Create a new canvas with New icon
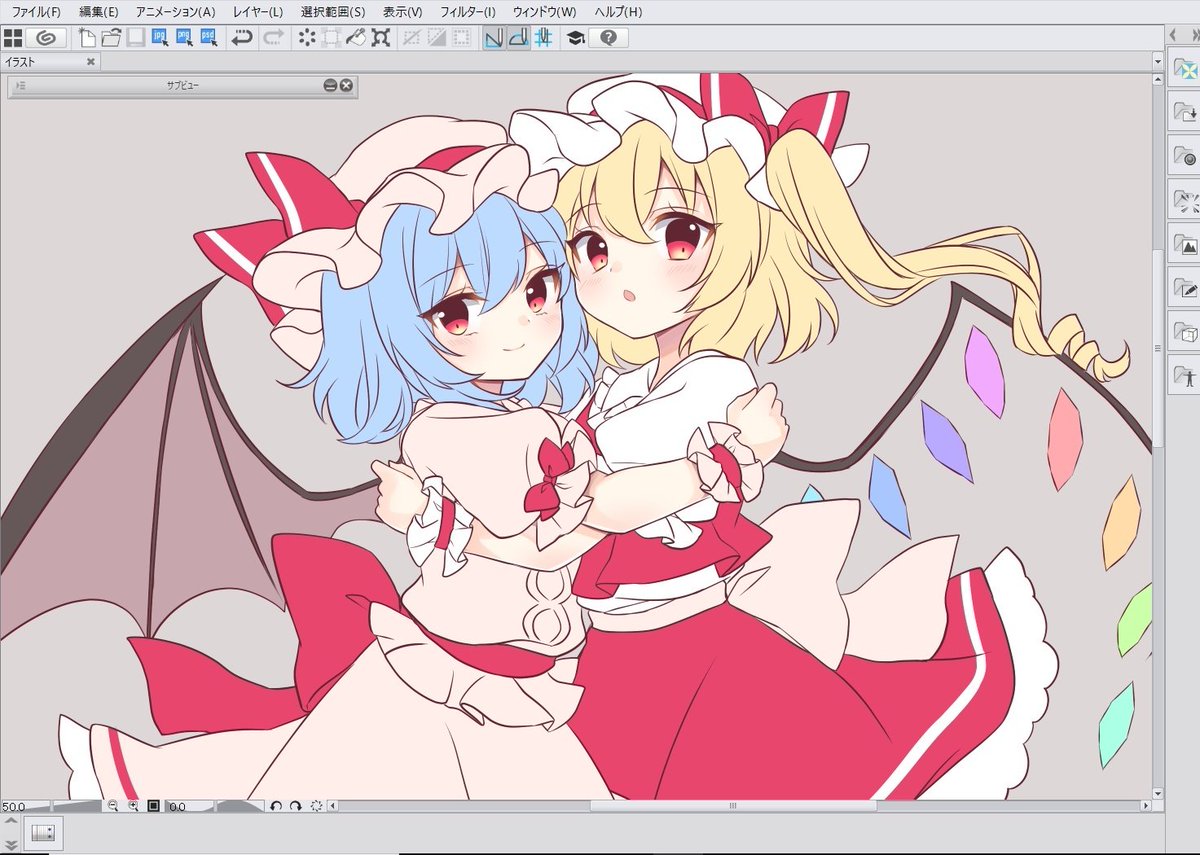Image resolution: width=1200 pixels, height=855 pixels. [88, 38]
